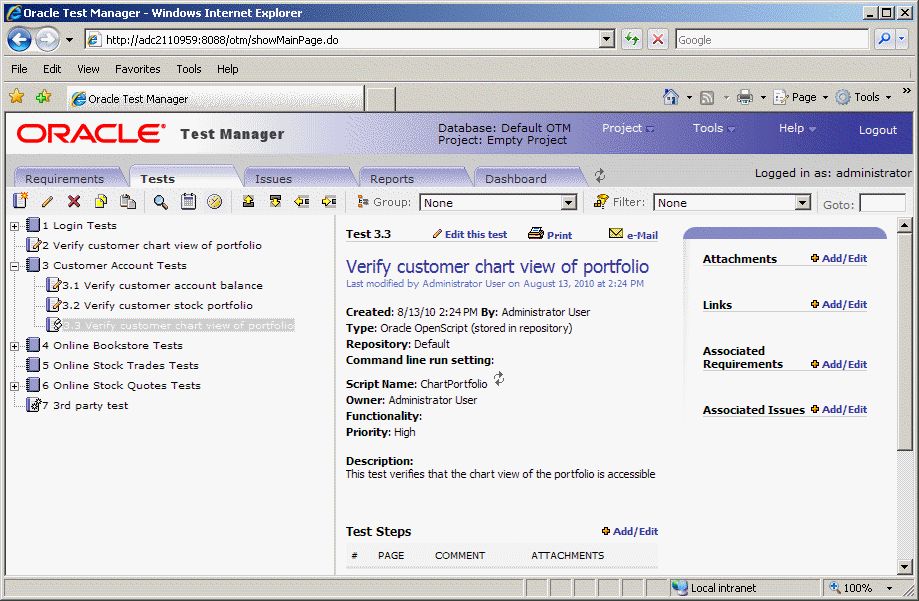This screenshot has width=919, height=601.
Task: Expand the 6 Online Stock Quotes Tests node
Action: 15,386
